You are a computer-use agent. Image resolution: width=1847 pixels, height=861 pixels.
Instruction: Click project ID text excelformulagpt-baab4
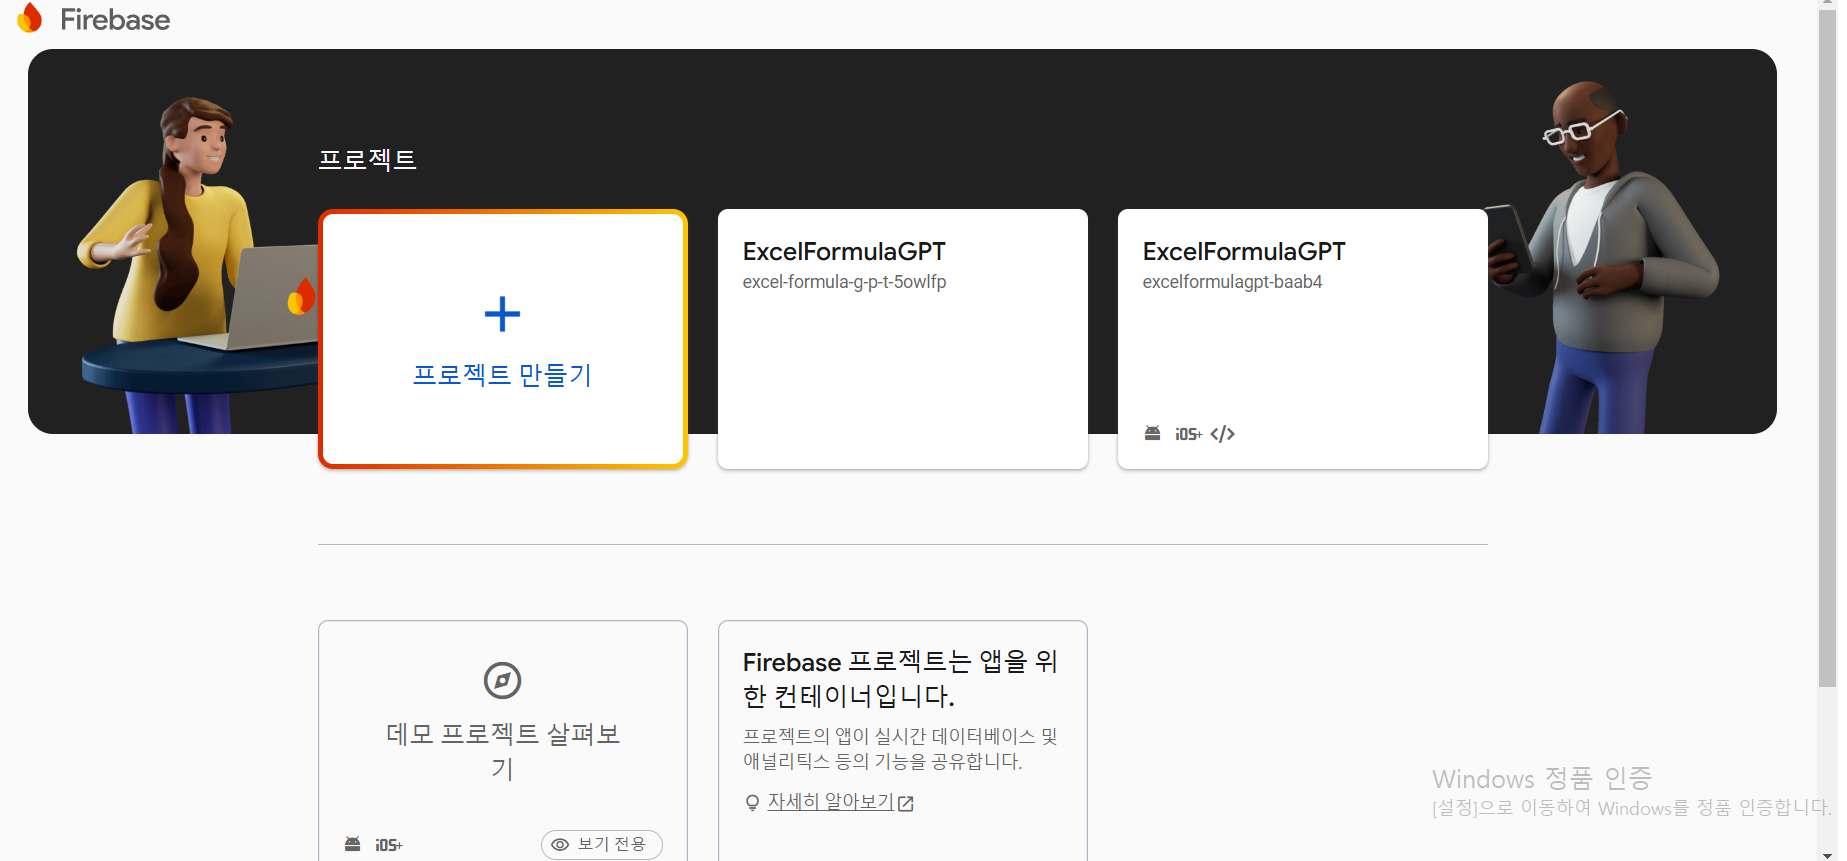click(x=1232, y=282)
